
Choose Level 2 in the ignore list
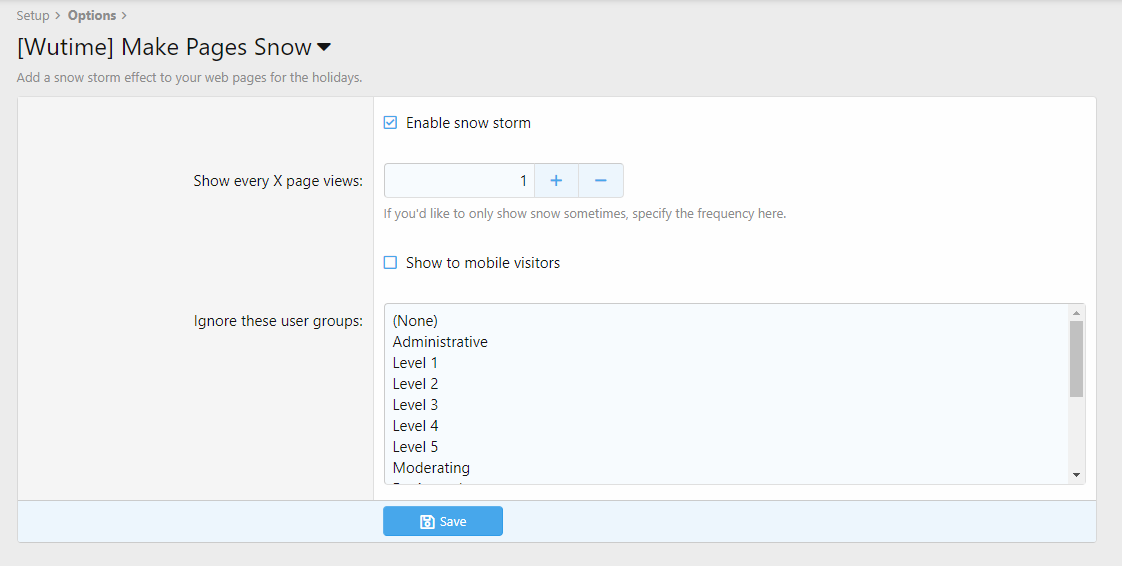[x=415, y=384]
